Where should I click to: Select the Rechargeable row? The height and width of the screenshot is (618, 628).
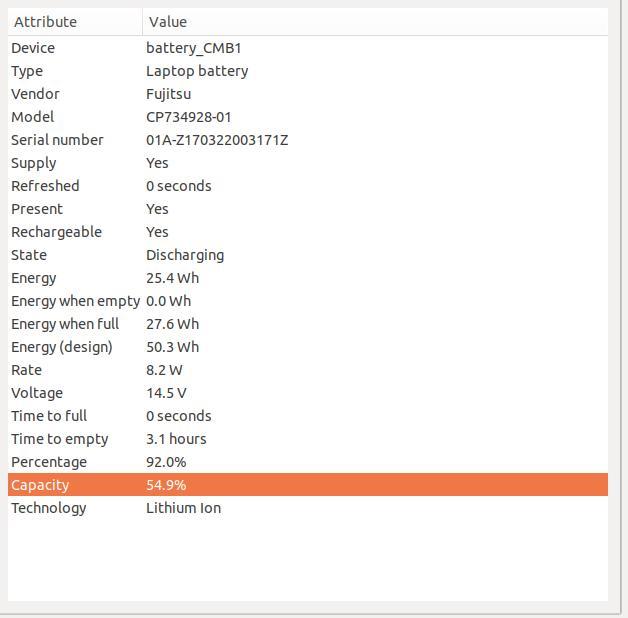point(308,232)
